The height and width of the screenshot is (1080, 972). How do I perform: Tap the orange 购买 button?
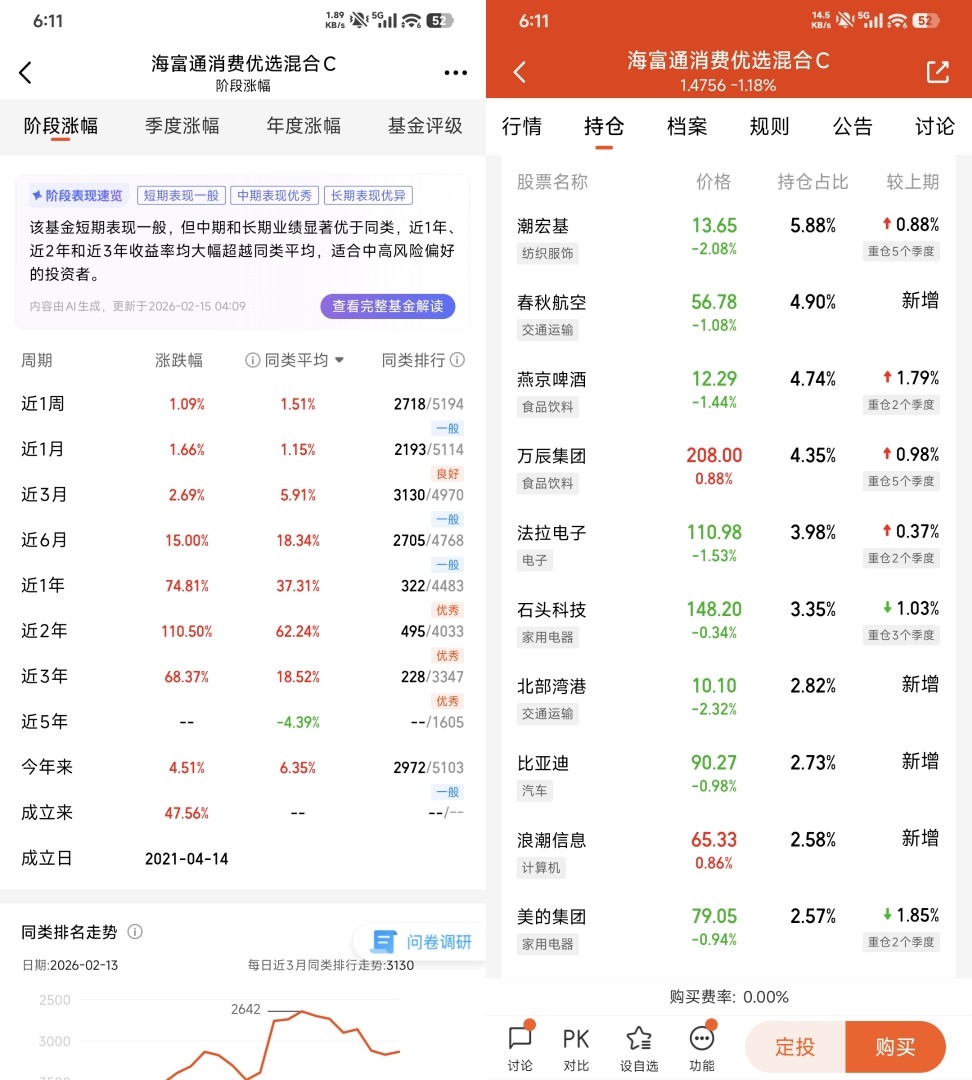click(895, 1047)
